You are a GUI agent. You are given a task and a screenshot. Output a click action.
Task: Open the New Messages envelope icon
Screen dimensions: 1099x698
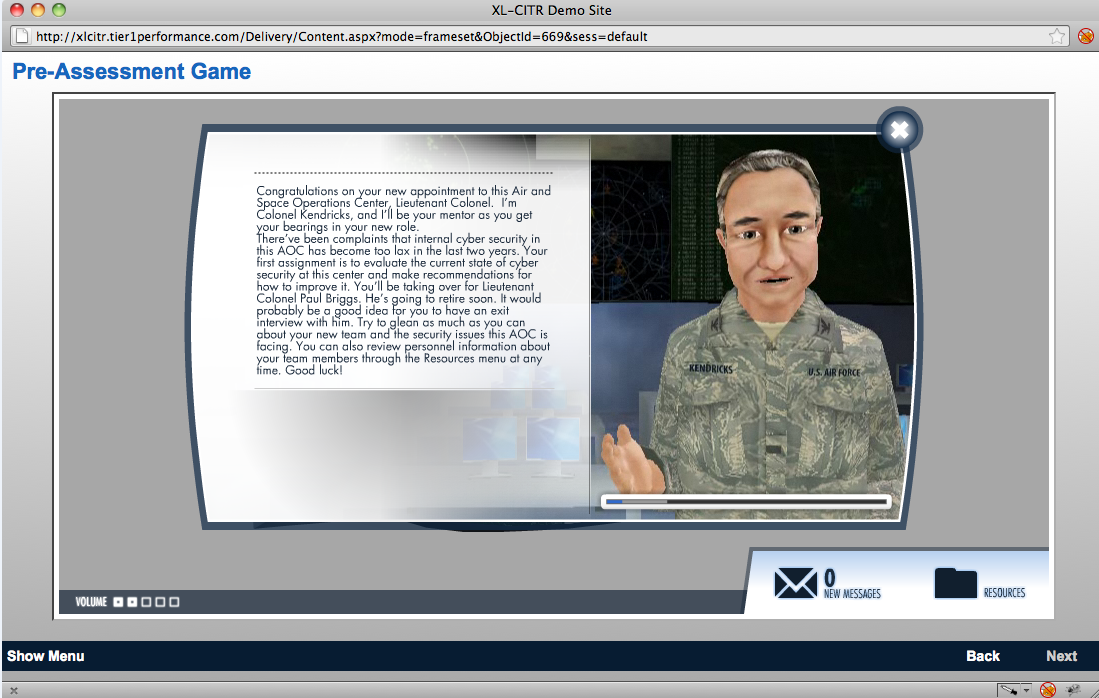[x=796, y=583]
